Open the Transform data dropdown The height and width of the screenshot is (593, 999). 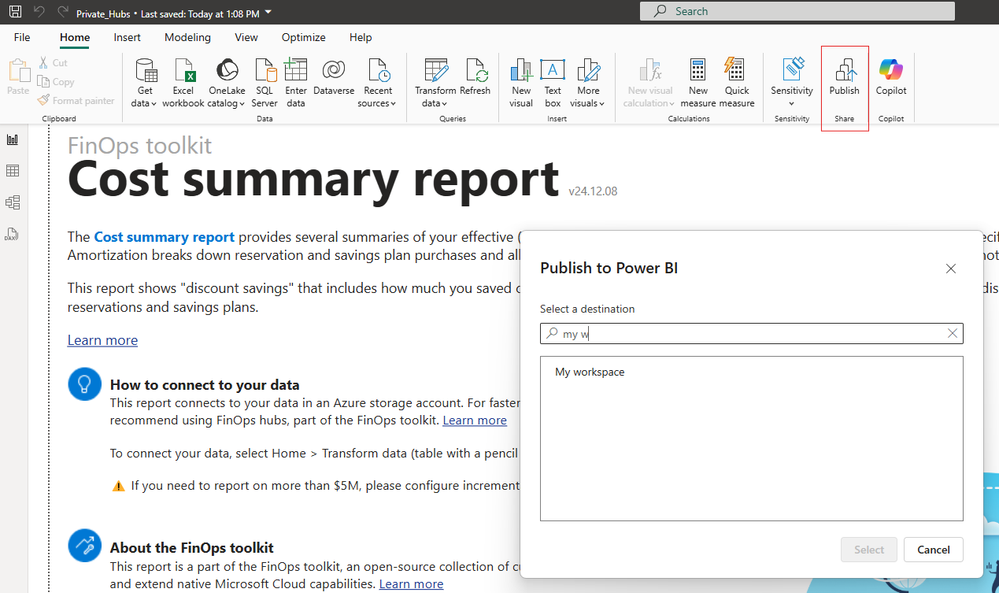point(435,83)
